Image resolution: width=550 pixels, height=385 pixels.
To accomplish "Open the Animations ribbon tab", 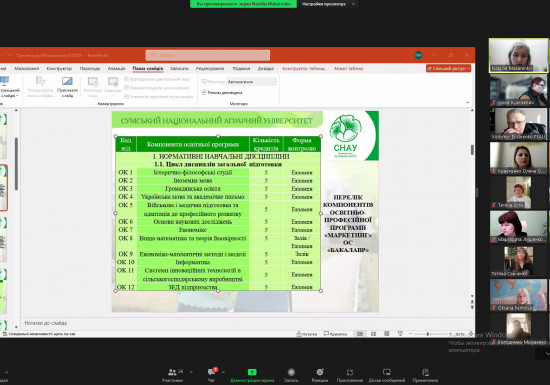I will (116, 68).
